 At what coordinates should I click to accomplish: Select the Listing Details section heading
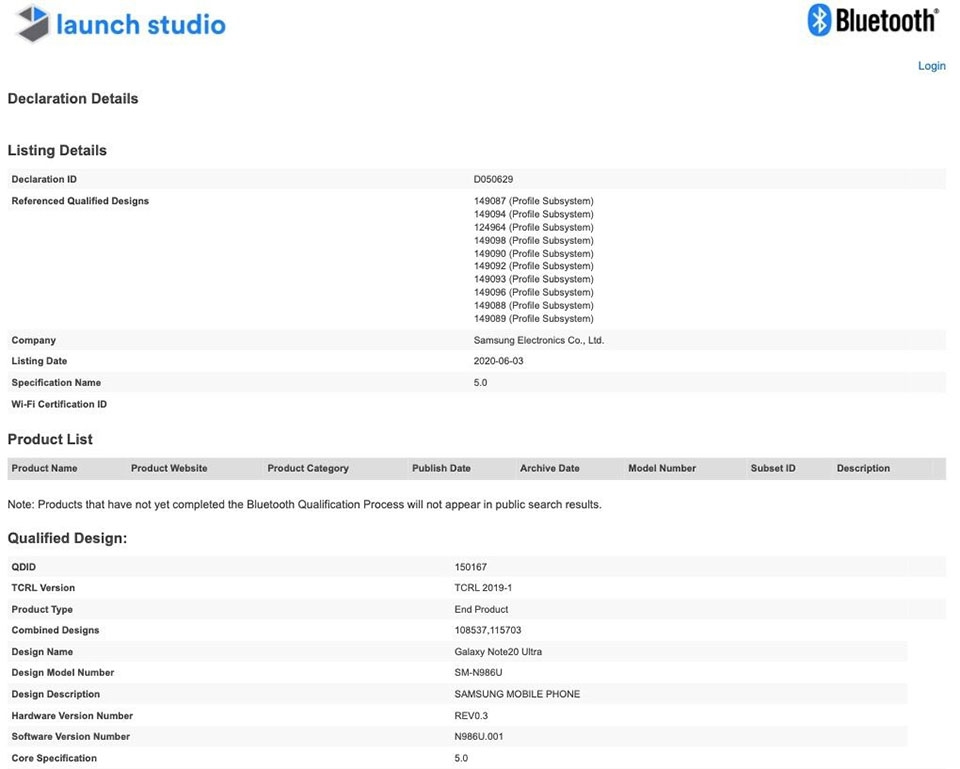pos(57,150)
